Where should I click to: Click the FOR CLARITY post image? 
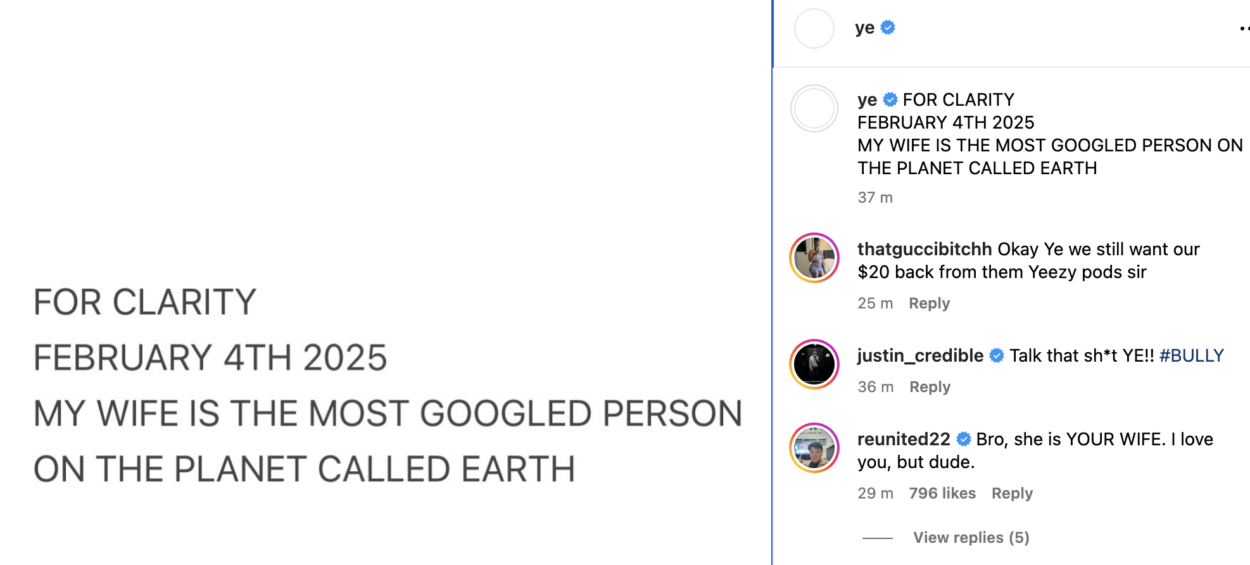(x=386, y=283)
